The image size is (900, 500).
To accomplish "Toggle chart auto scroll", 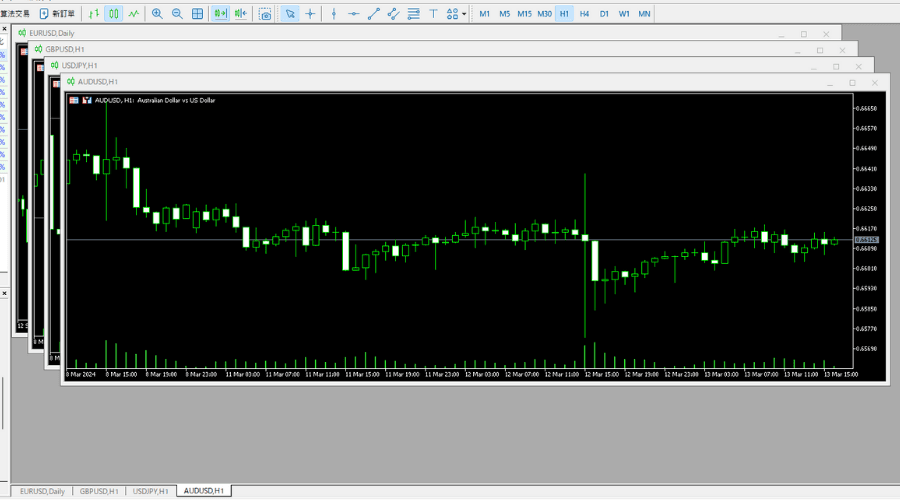I will 220,14.
